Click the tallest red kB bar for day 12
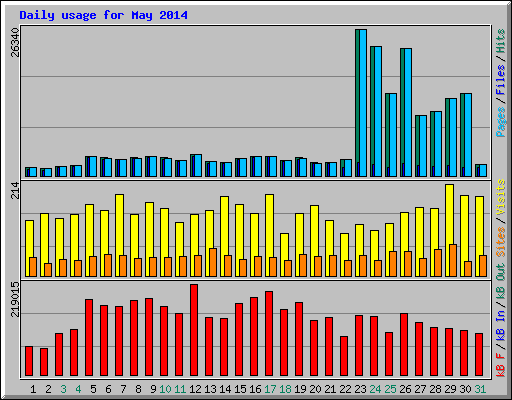The width and height of the screenshot is (512, 400). pos(194,330)
